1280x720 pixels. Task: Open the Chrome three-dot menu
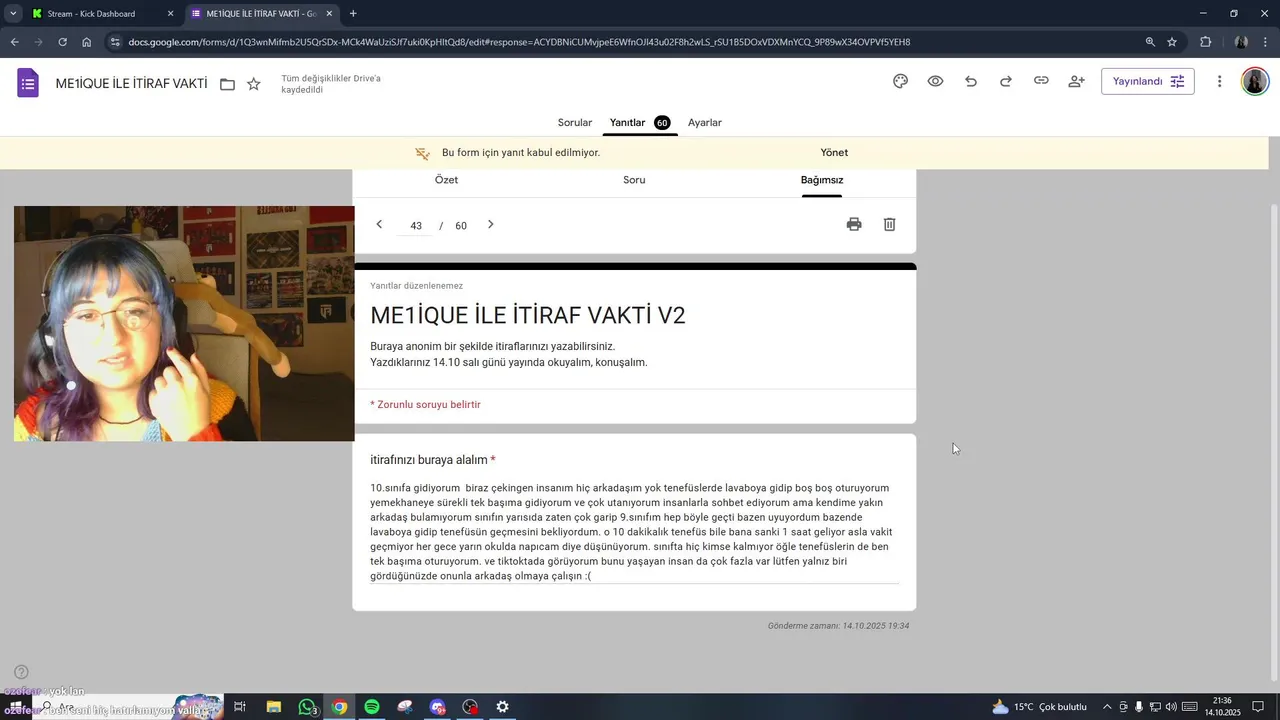(x=1264, y=42)
